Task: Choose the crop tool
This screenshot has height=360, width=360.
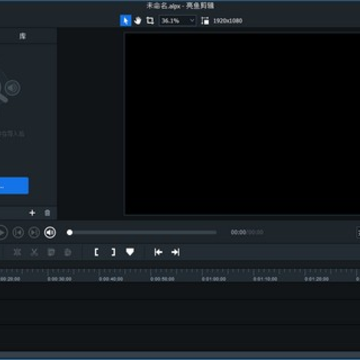Action: click(x=150, y=21)
